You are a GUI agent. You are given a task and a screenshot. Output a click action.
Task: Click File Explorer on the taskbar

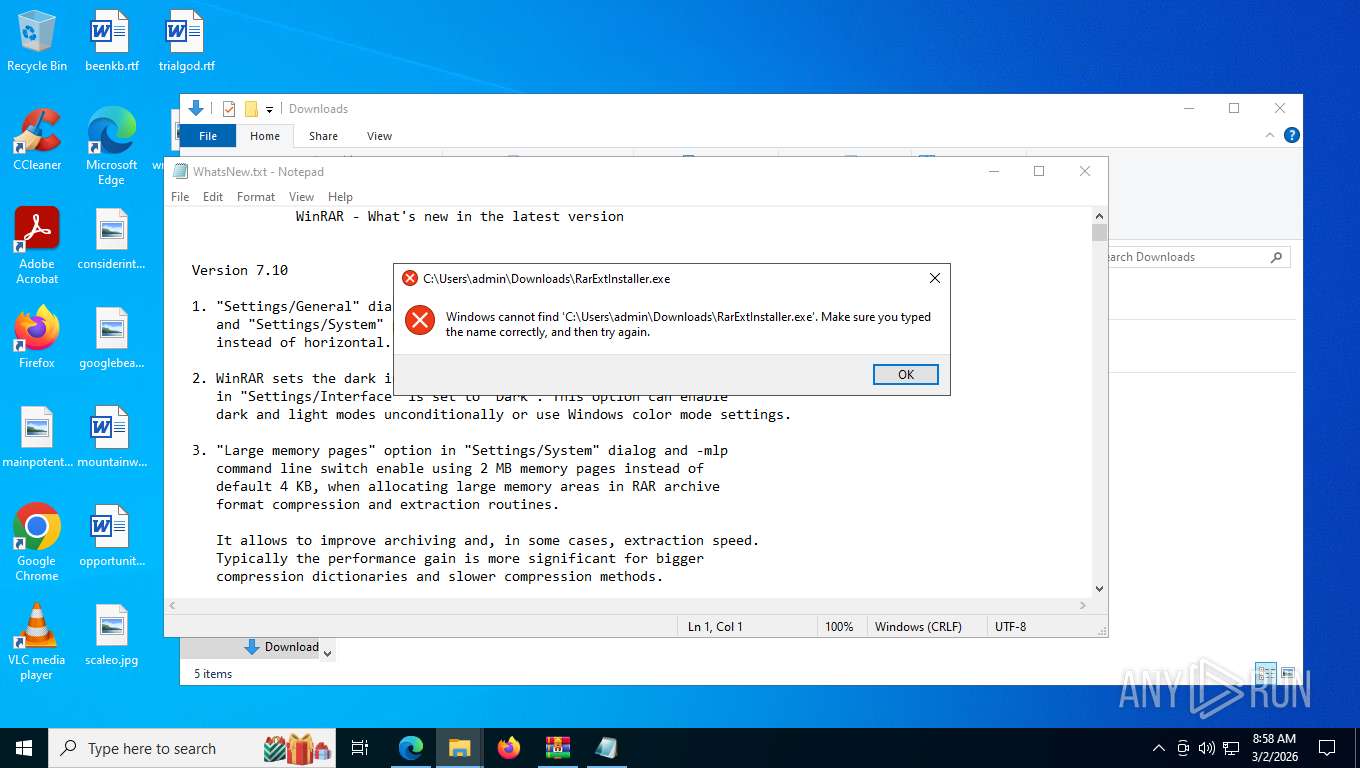point(459,748)
